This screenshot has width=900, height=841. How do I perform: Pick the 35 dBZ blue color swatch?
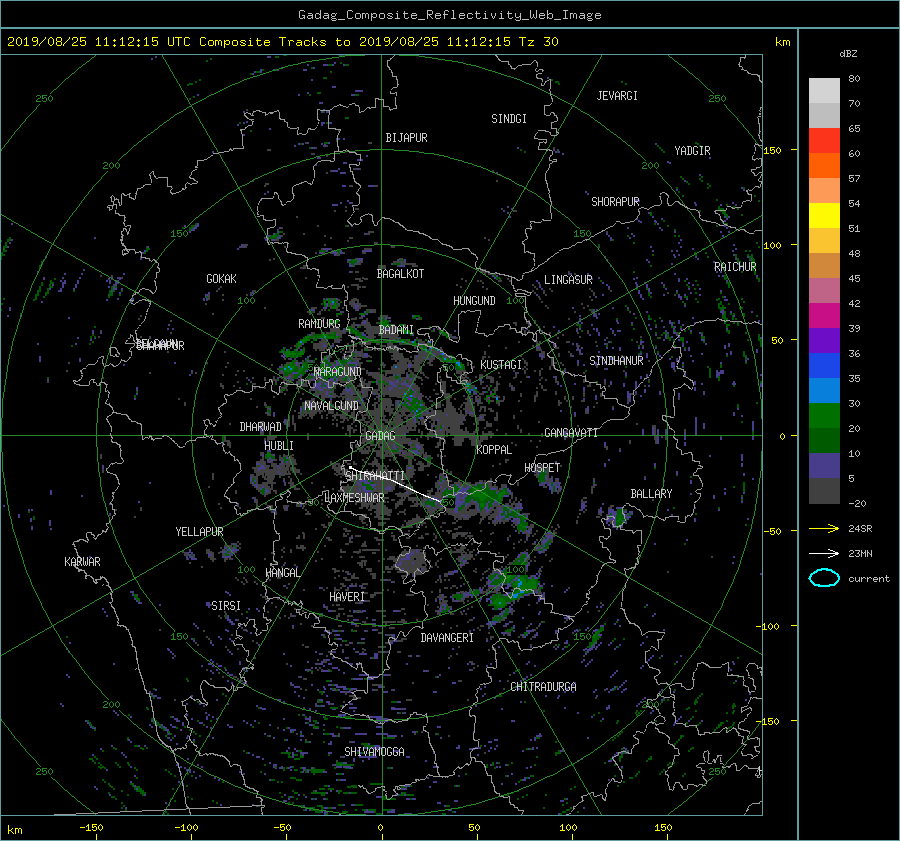(x=824, y=366)
